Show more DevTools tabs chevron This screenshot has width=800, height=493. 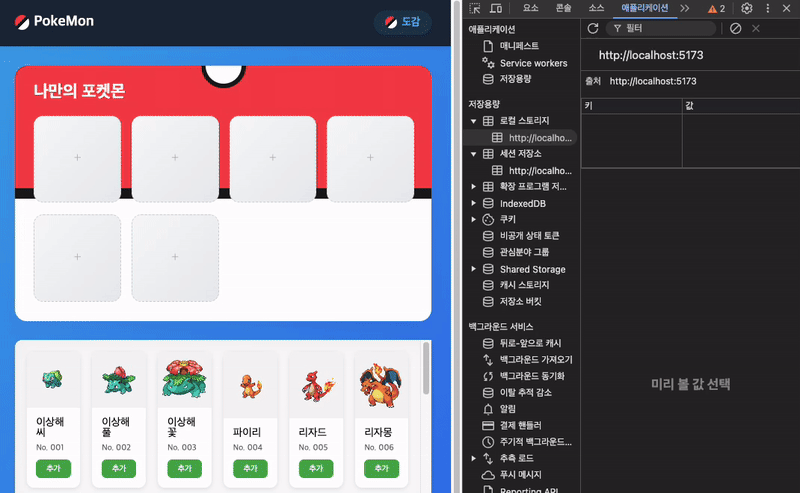(685, 8)
